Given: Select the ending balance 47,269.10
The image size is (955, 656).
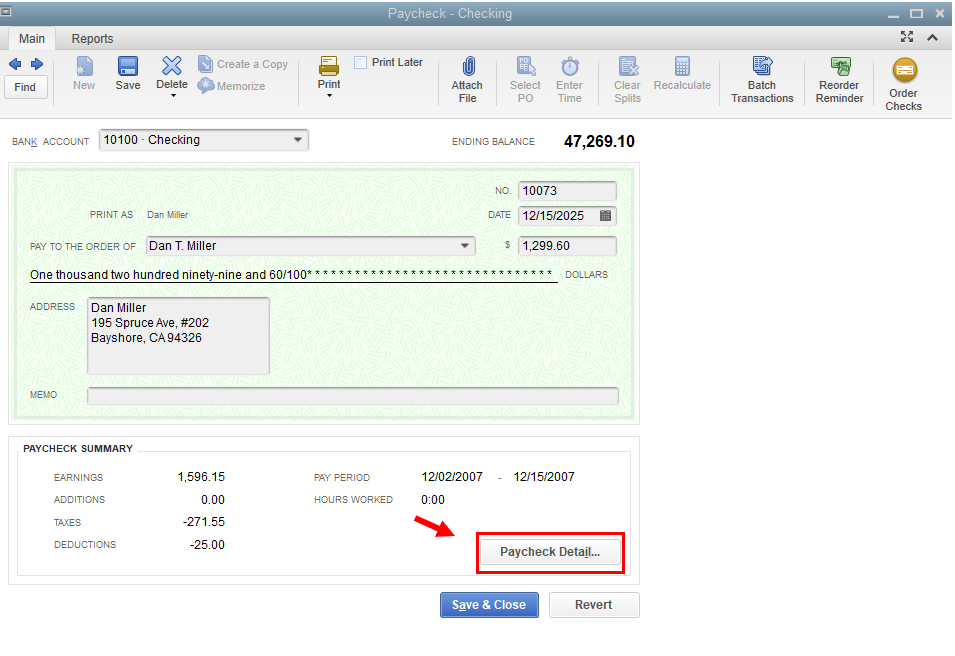Looking at the screenshot, I should [599, 141].
